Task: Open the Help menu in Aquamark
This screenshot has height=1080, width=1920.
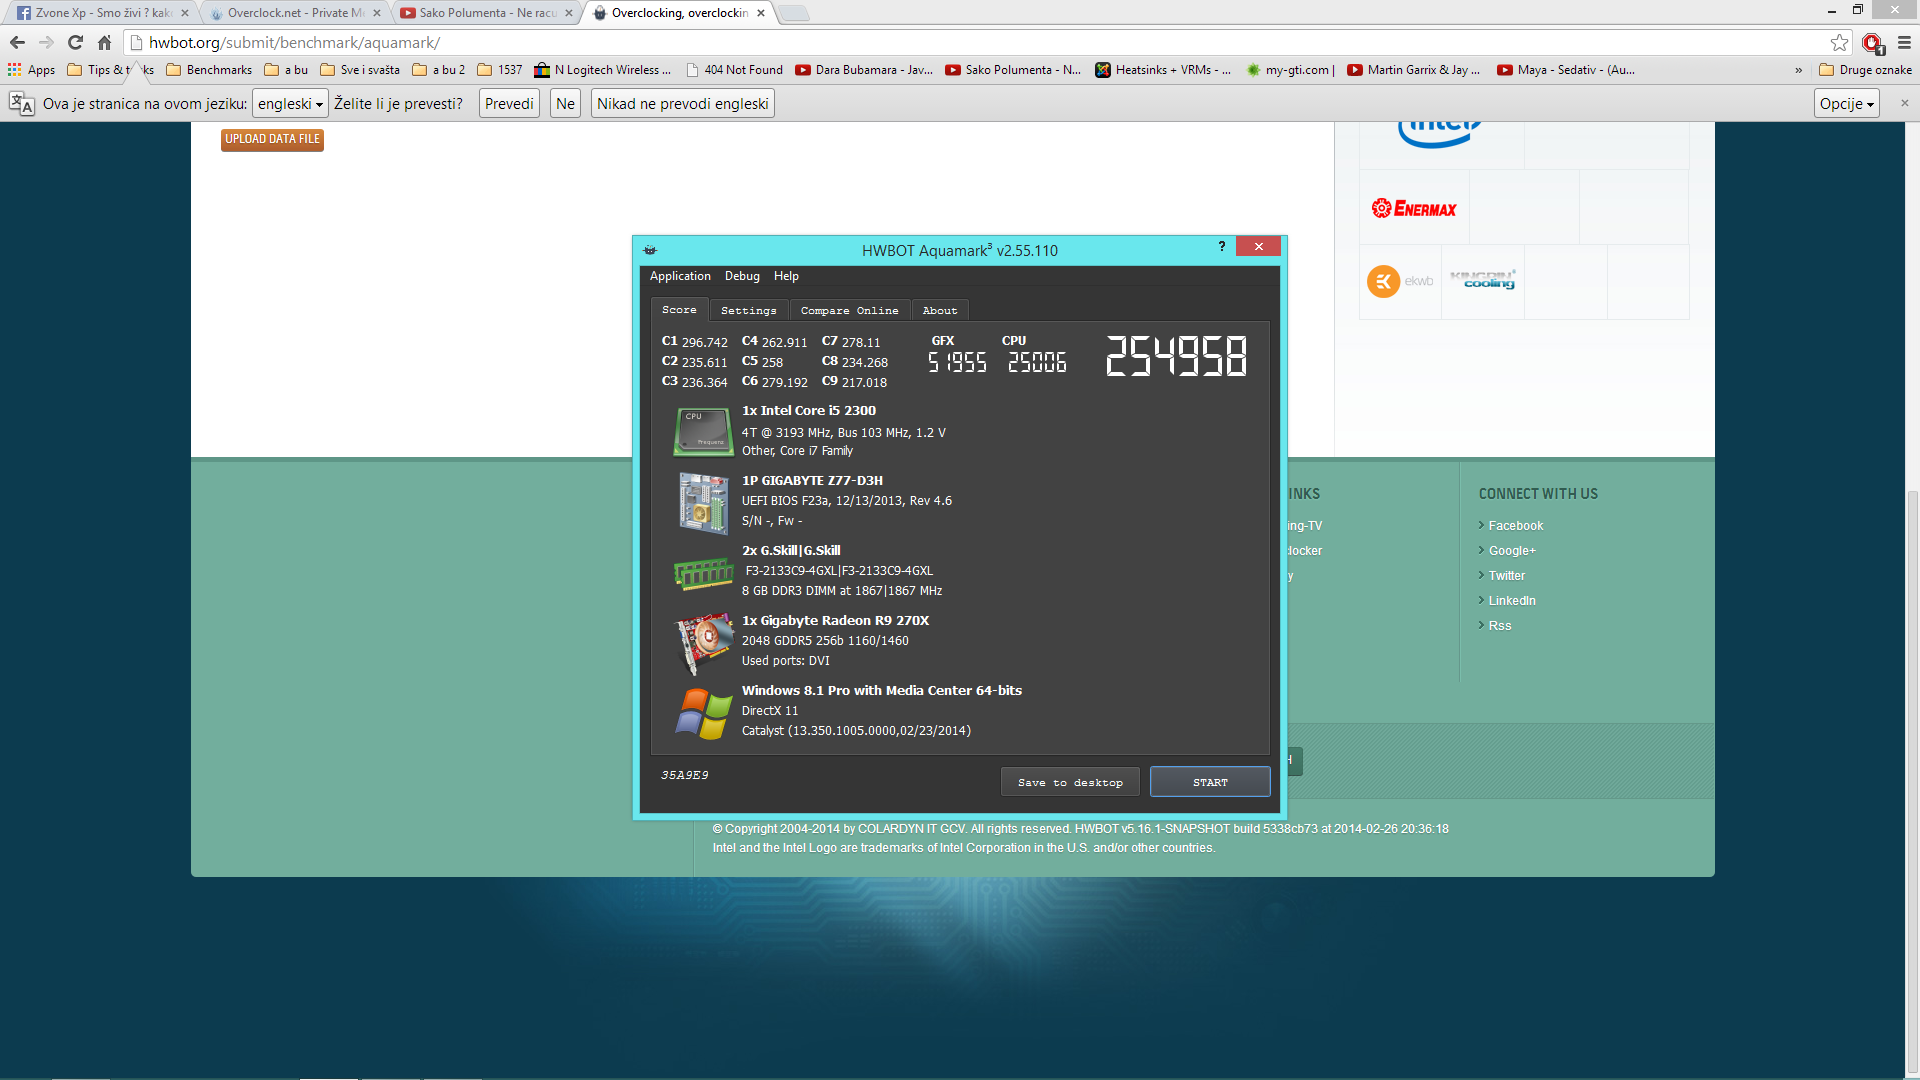Action: coord(786,276)
